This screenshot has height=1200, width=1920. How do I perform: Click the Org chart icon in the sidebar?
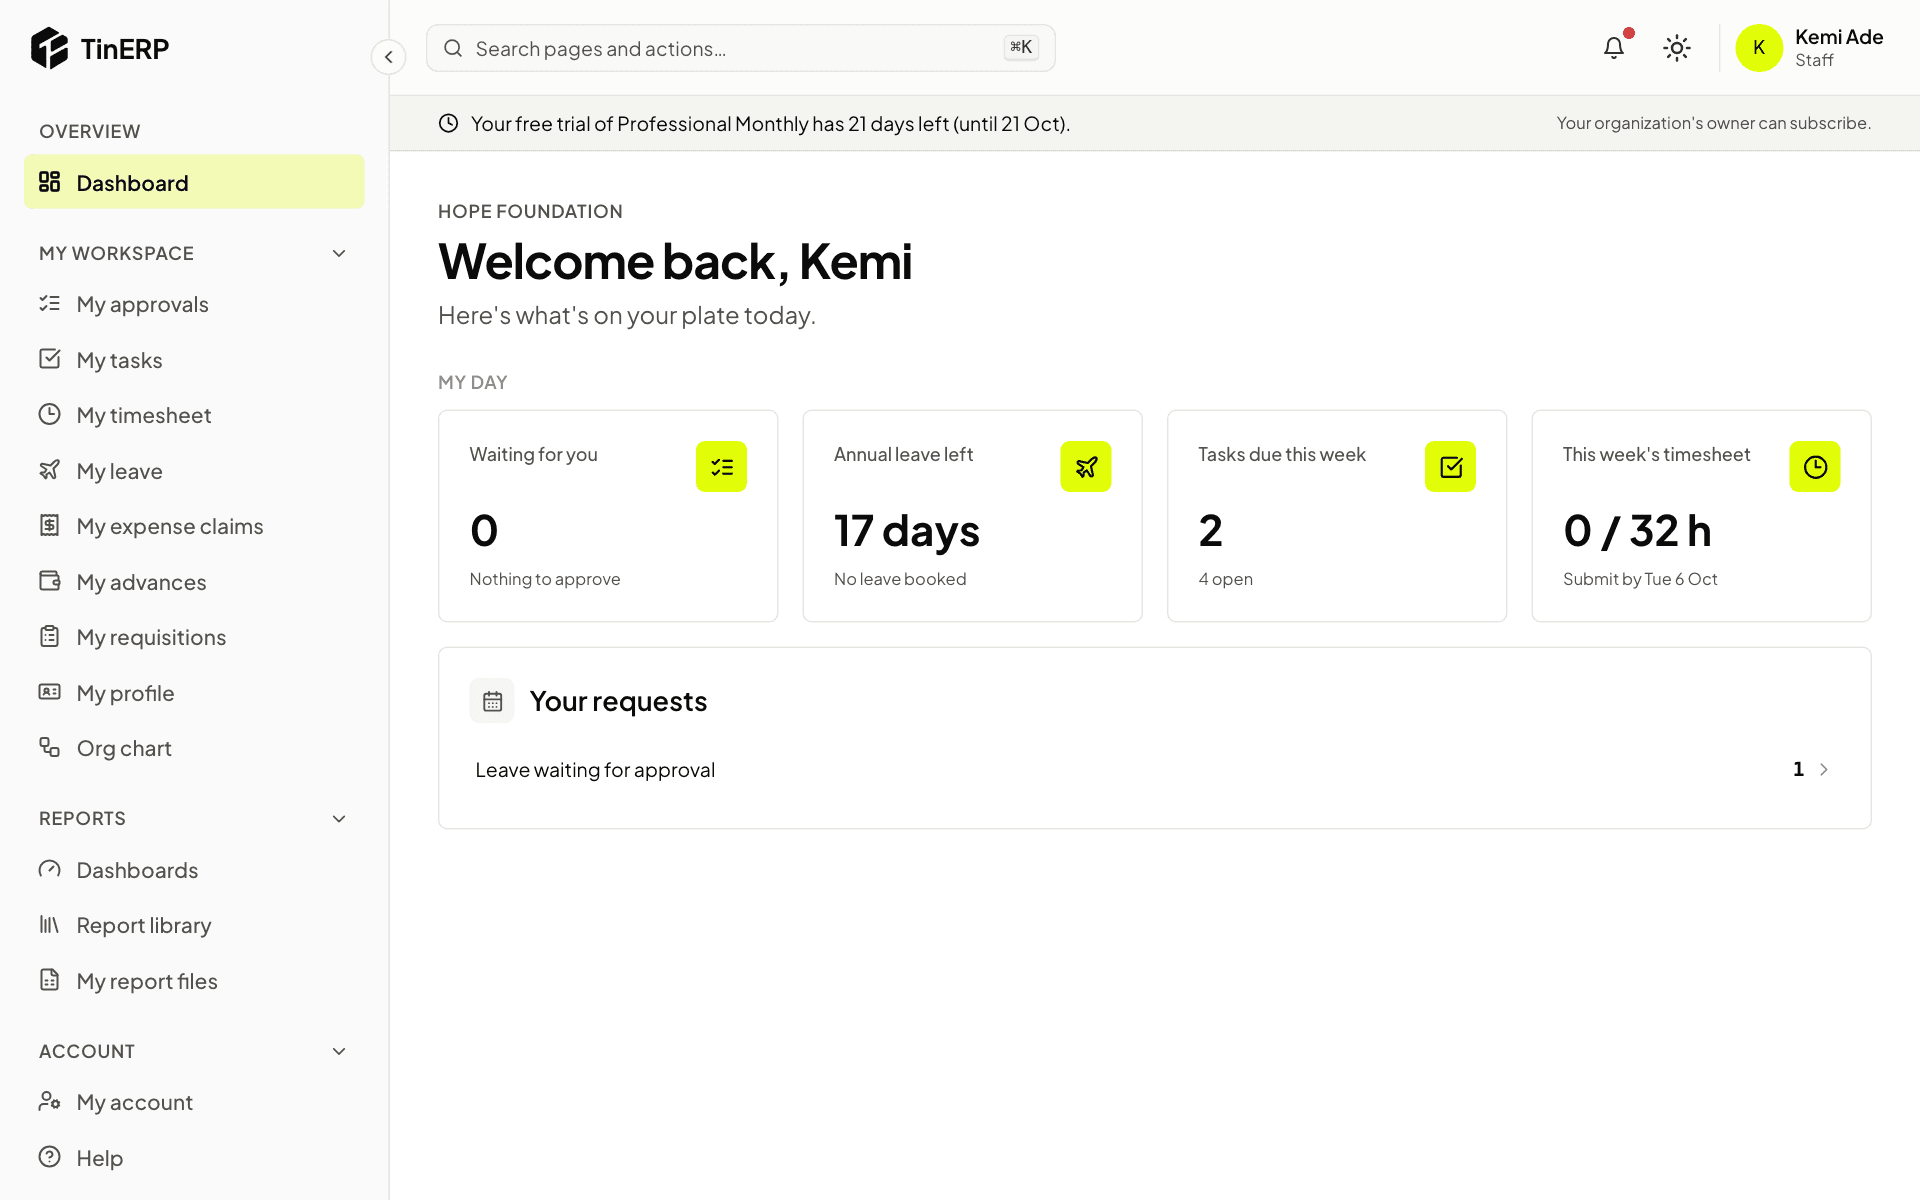coord(49,747)
